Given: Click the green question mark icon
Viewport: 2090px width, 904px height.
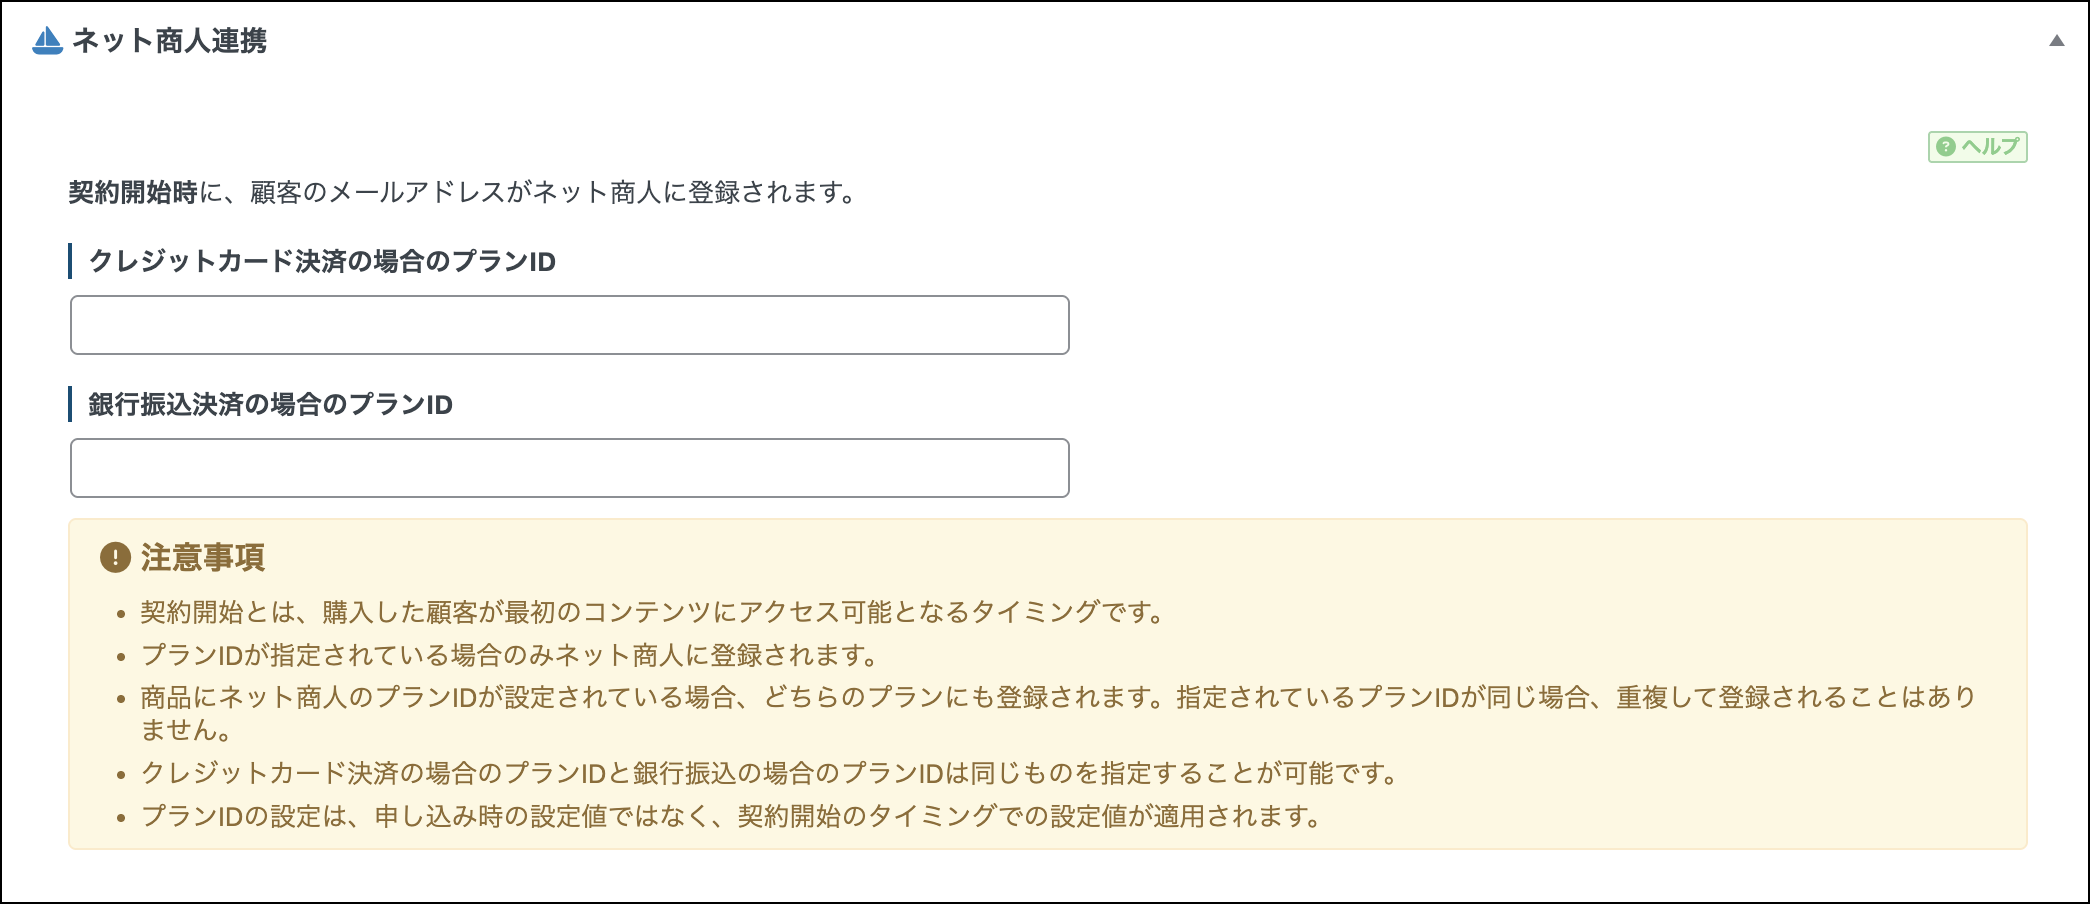Looking at the screenshot, I should 1945,147.
